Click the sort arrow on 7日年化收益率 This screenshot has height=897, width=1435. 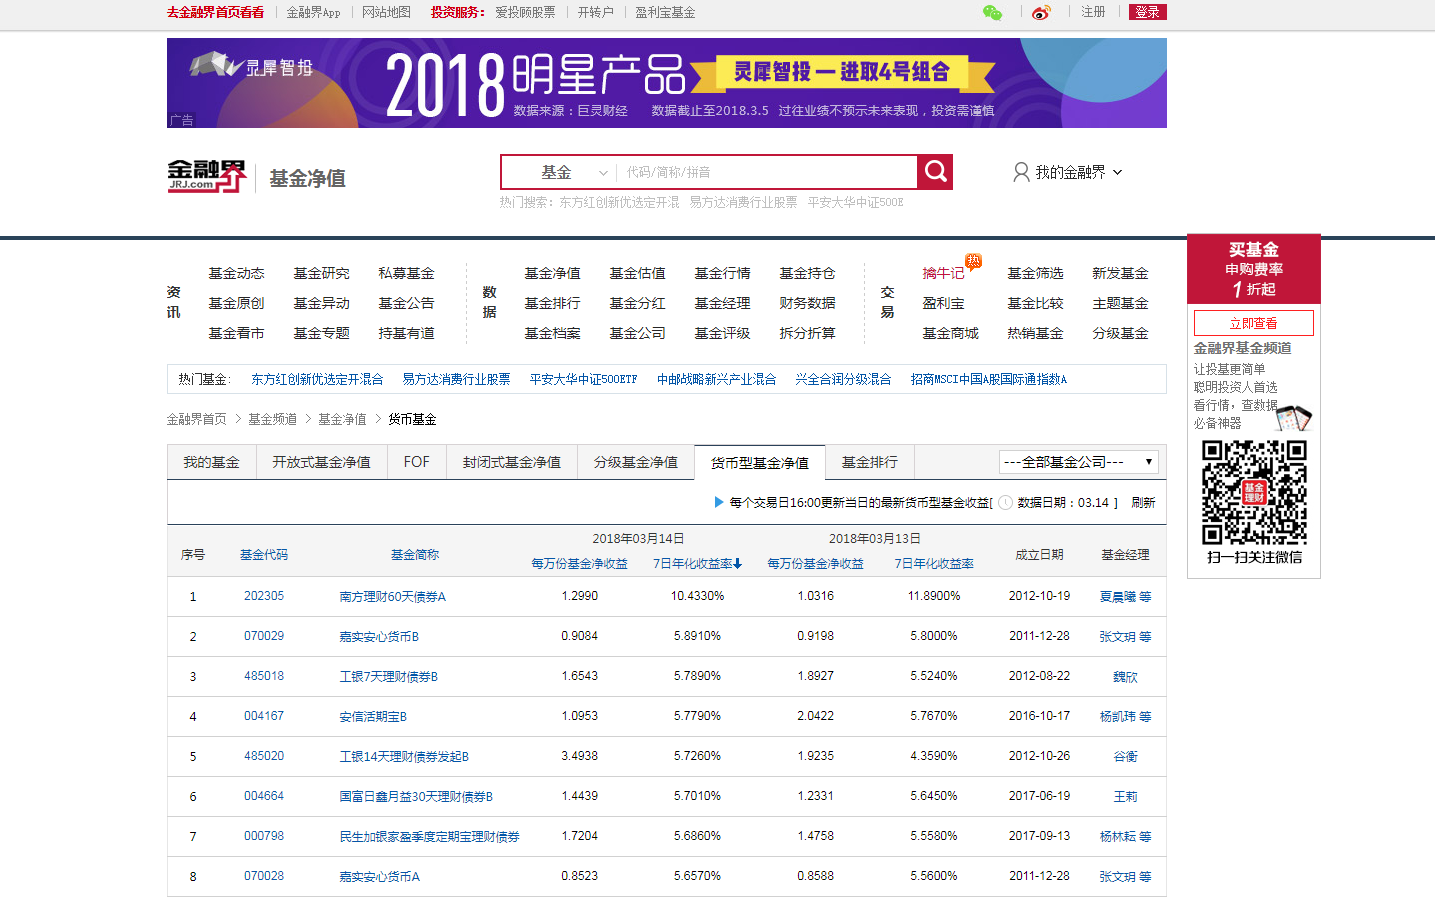click(x=738, y=564)
